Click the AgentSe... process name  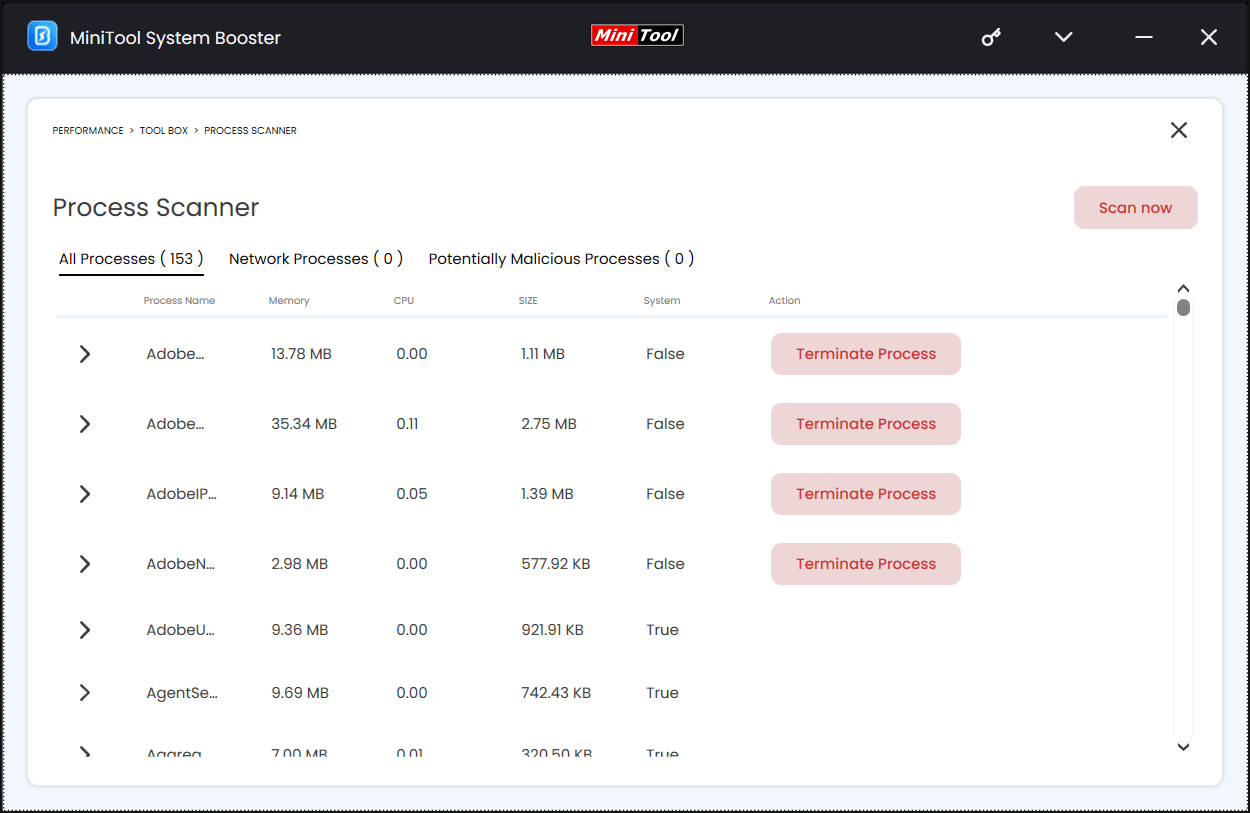click(x=182, y=693)
